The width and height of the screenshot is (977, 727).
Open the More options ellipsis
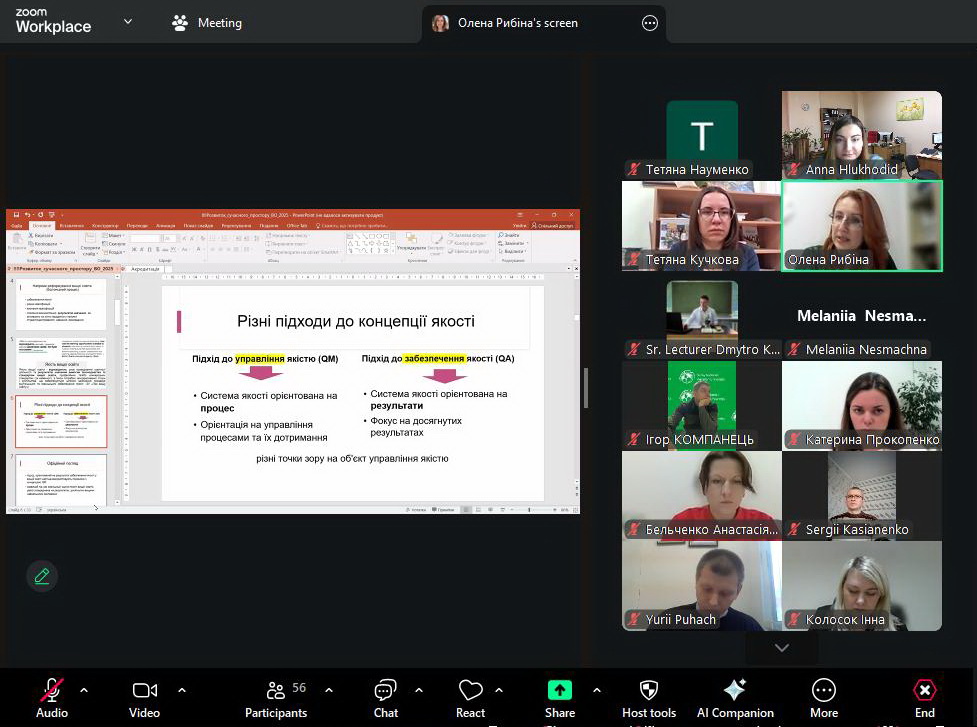824,691
